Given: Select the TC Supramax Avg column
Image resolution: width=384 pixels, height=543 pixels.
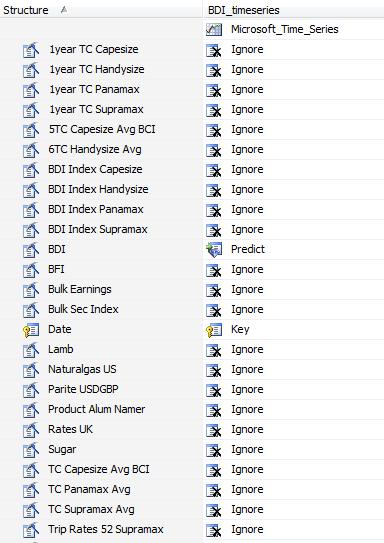Looking at the screenshot, I should (91, 509).
